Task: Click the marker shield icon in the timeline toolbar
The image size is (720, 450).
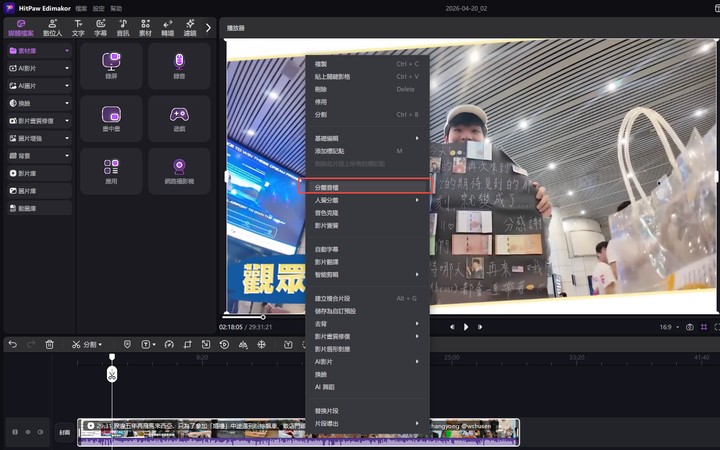Action: (127, 344)
